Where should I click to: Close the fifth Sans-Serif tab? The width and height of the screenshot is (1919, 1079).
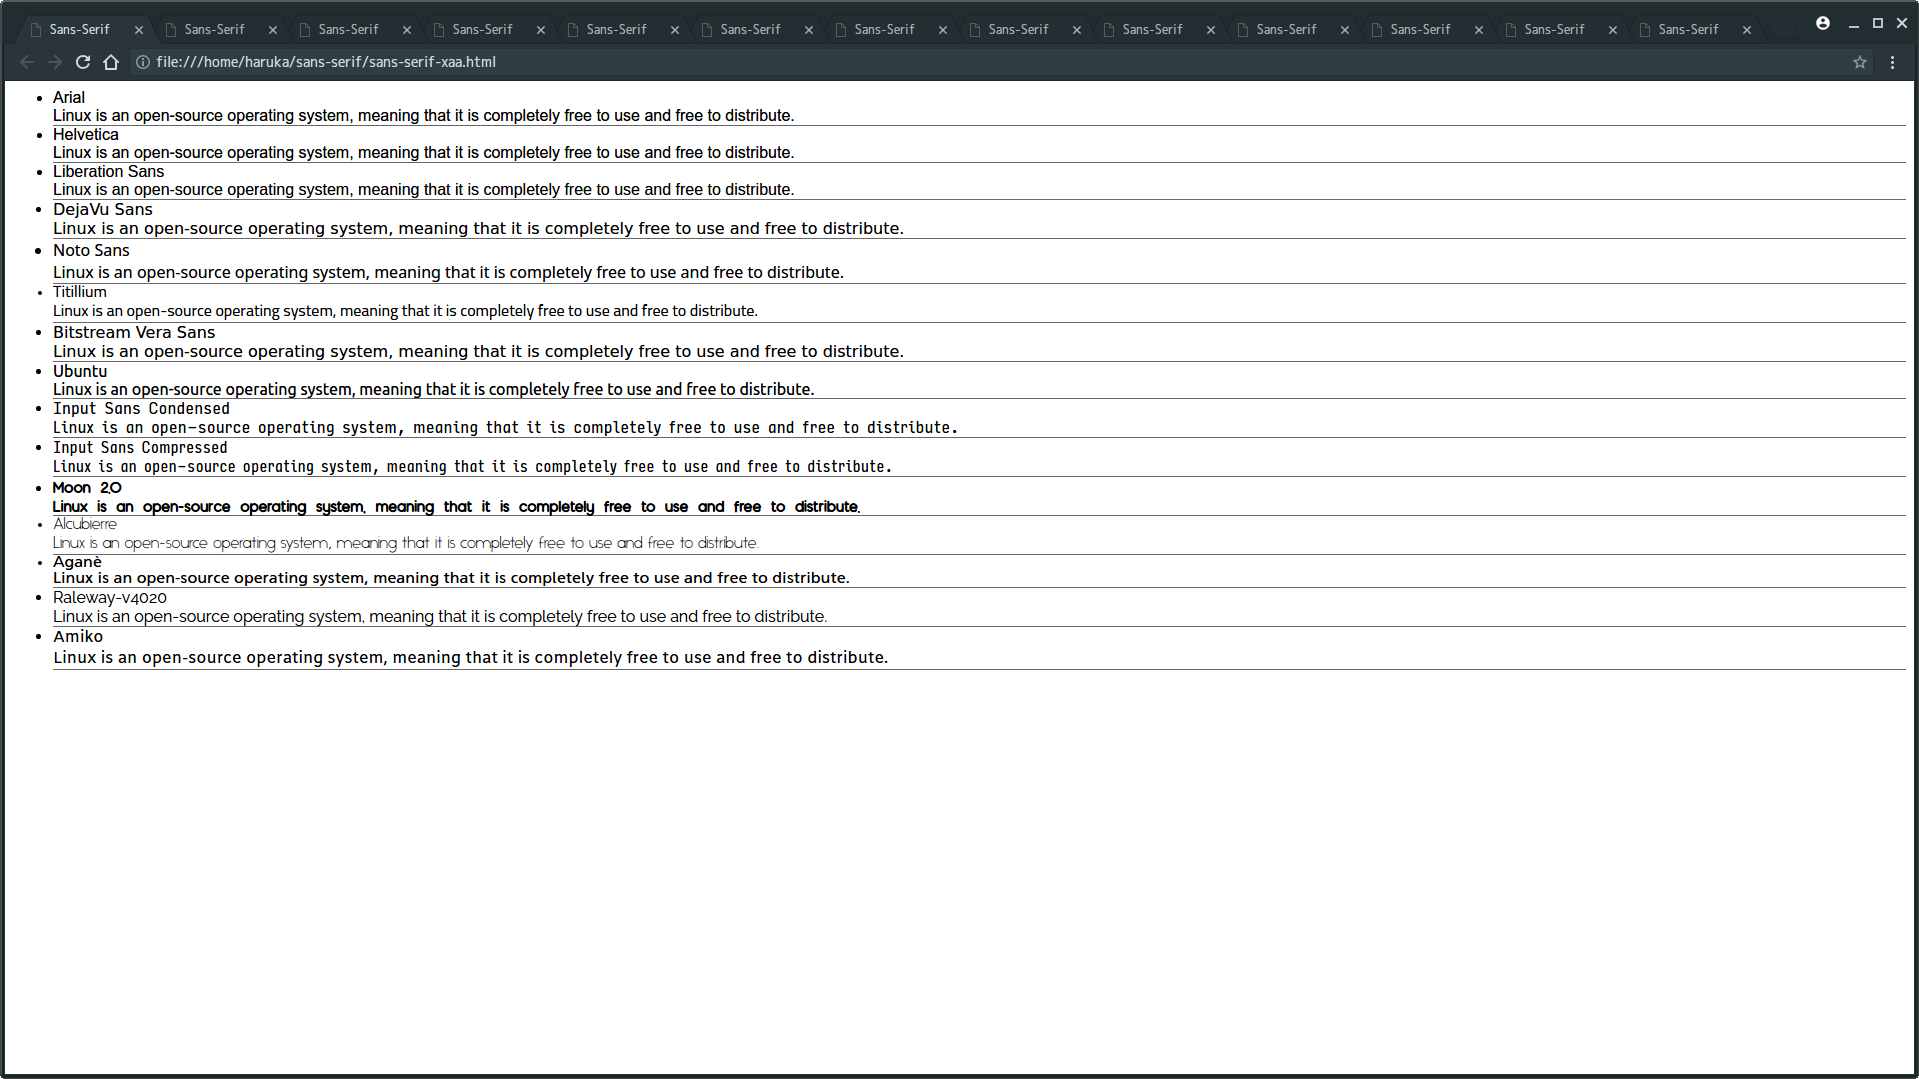[675, 30]
